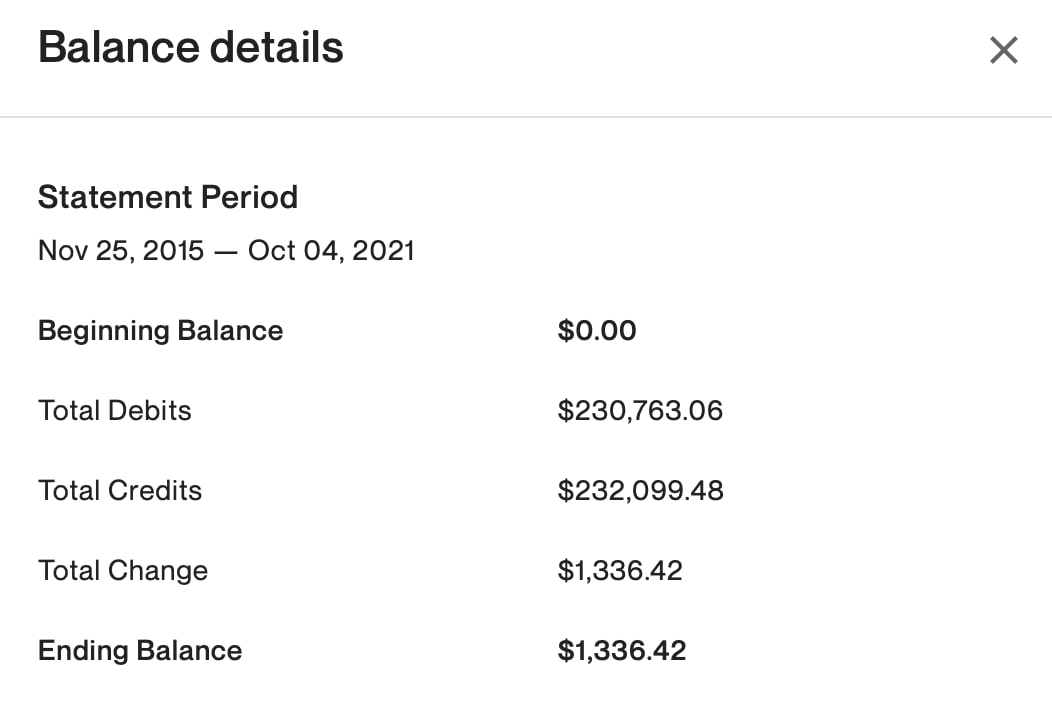1052x722 pixels.
Task: Select the Total Debits label
Action: 115,411
